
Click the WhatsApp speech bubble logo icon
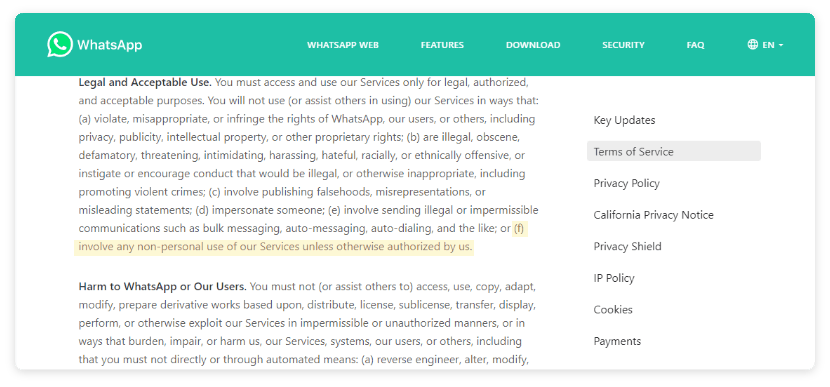click(x=60, y=44)
